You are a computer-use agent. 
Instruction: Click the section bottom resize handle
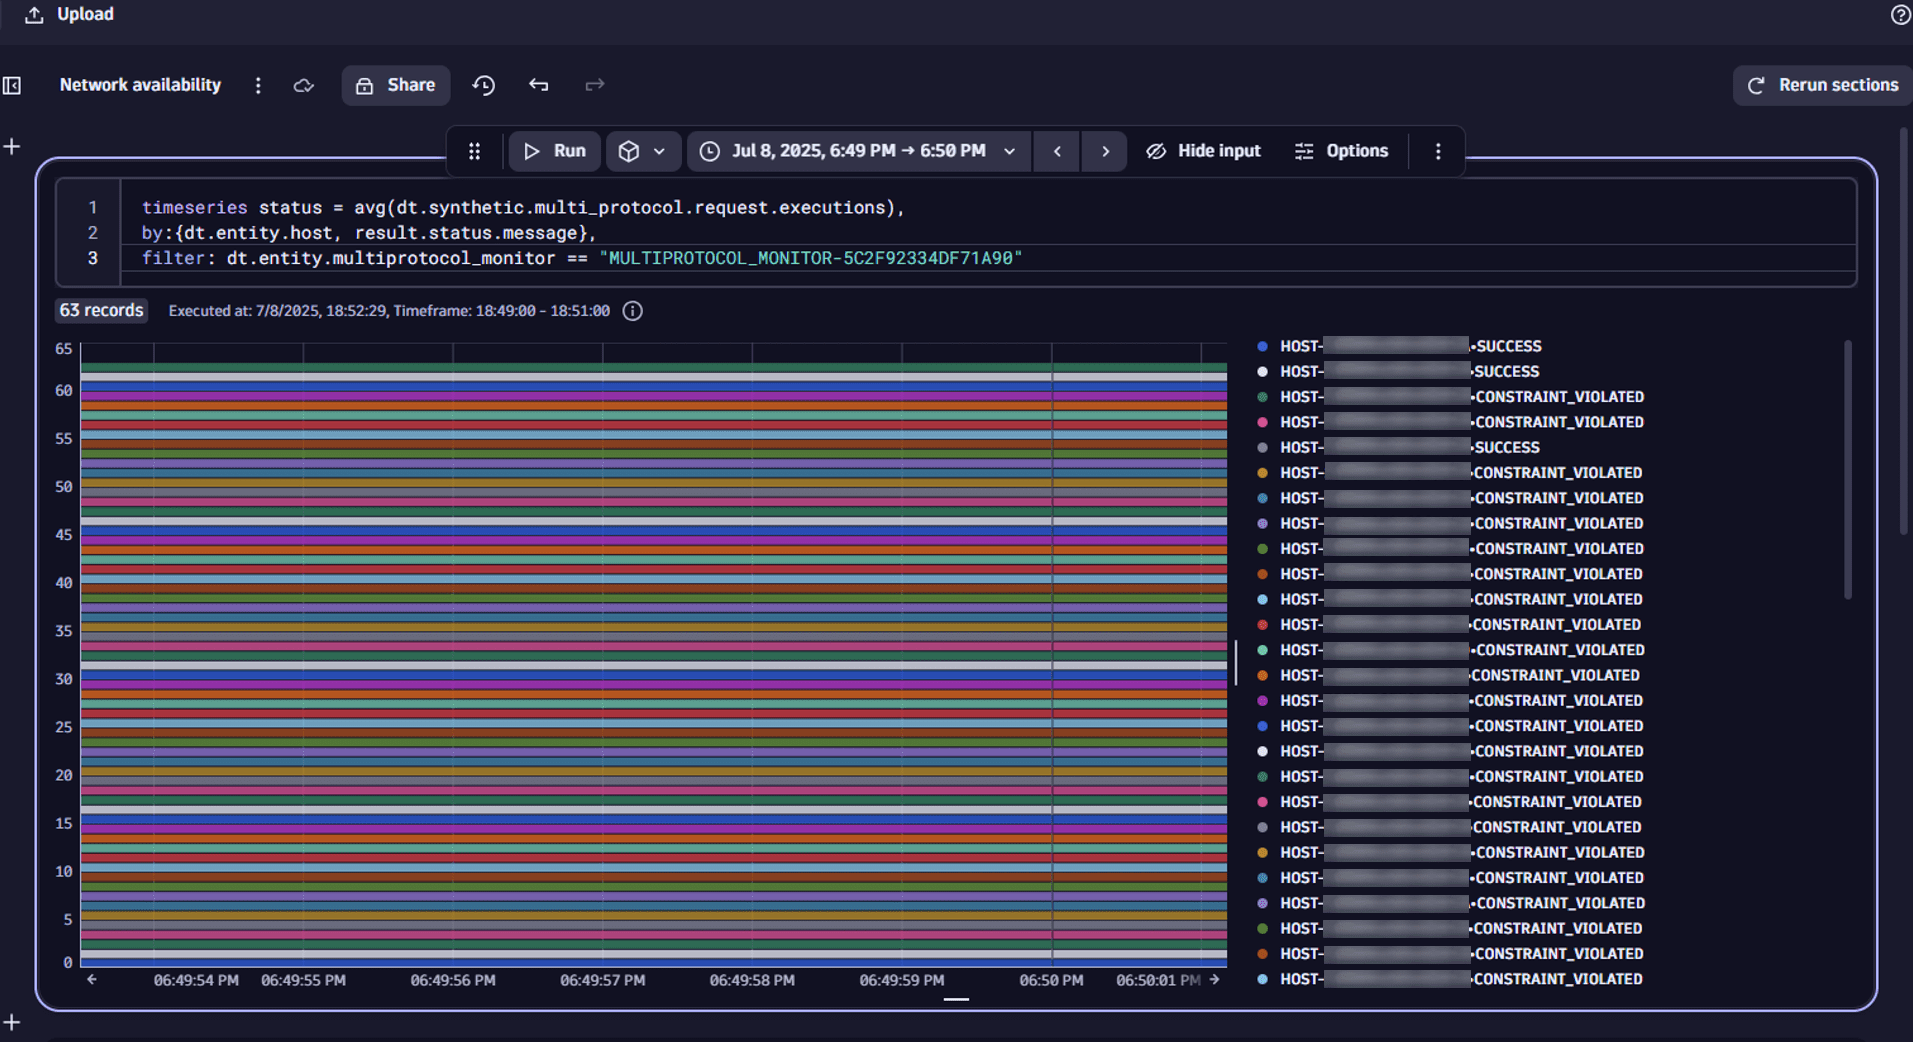956,999
